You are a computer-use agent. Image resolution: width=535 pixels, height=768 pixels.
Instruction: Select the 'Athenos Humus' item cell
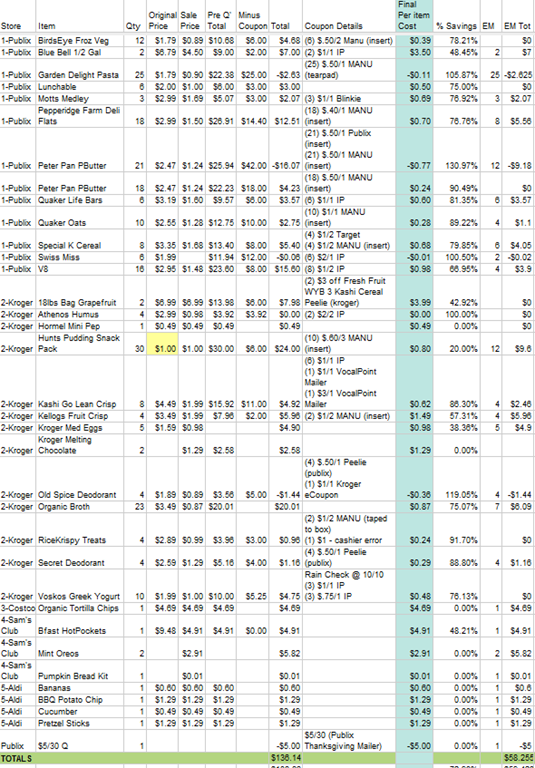click(80, 315)
